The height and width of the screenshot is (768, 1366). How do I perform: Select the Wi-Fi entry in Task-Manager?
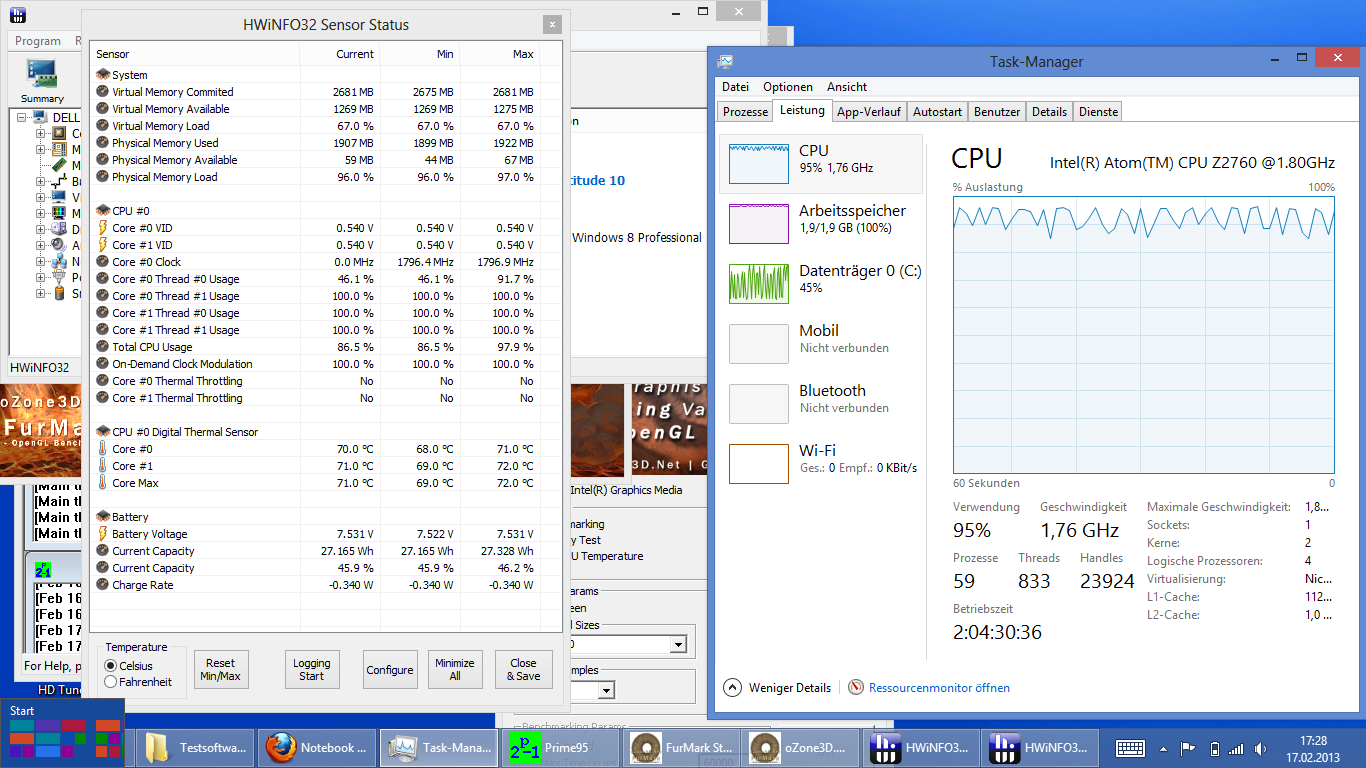click(820, 464)
